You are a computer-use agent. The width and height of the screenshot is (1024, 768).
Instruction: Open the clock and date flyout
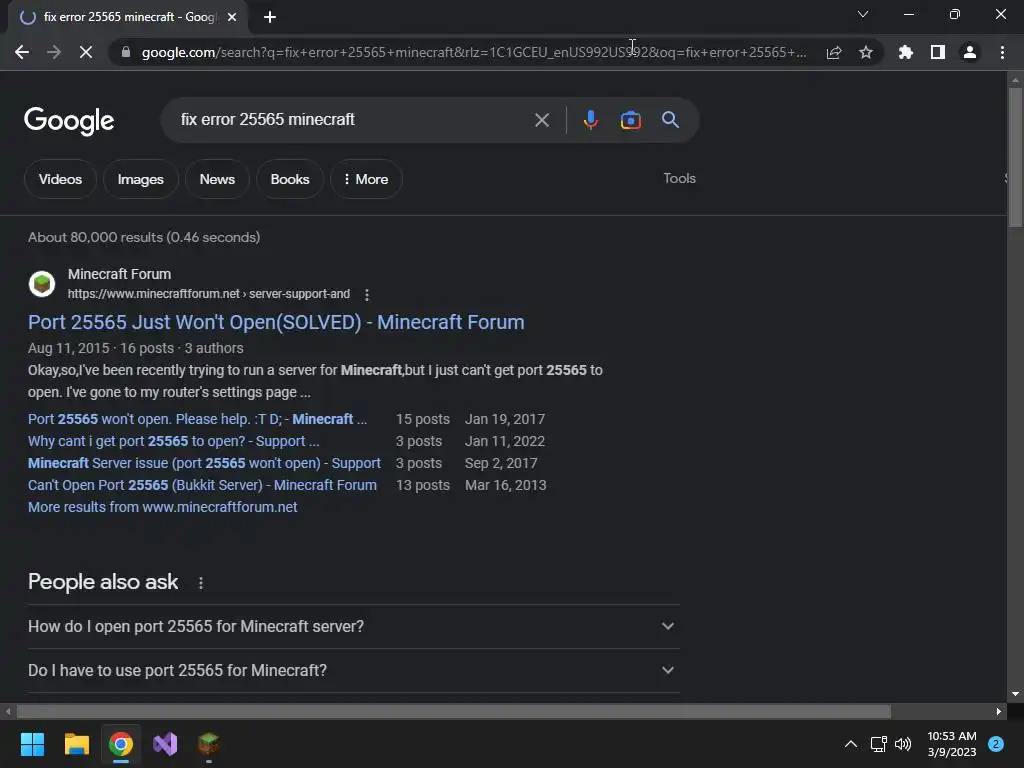[952, 744]
